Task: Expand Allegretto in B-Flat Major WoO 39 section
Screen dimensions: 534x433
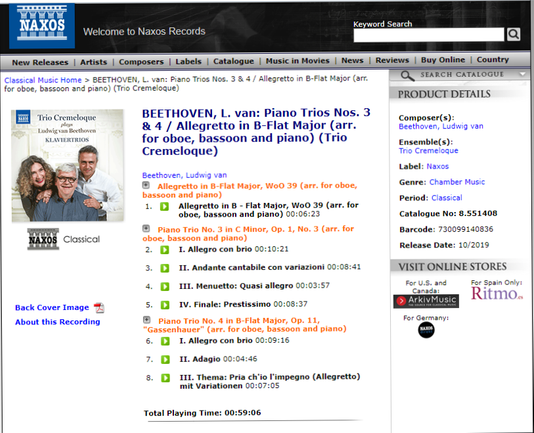Action: pos(146,185)
